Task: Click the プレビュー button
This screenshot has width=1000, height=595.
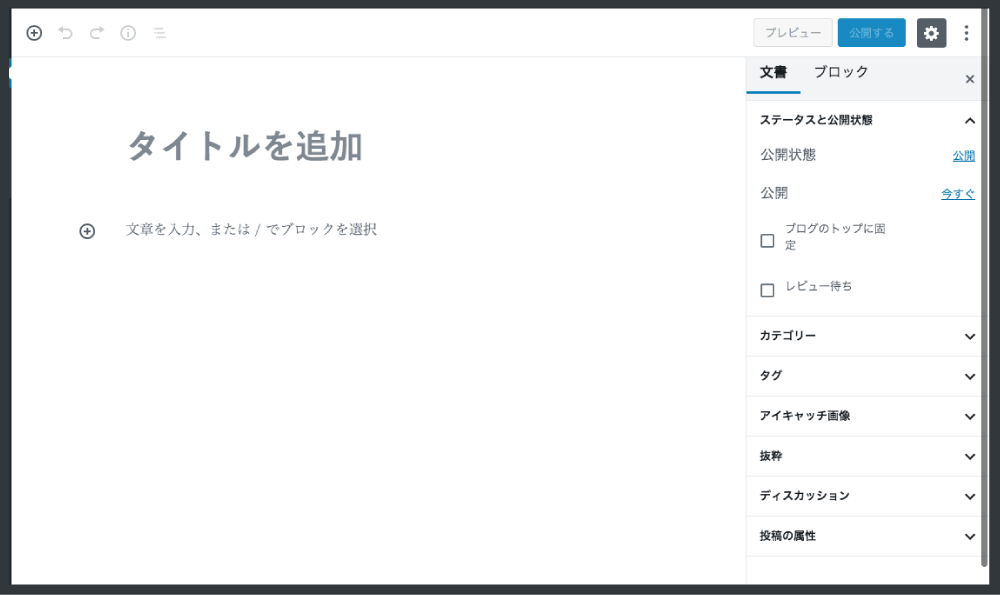Action: 792,33
